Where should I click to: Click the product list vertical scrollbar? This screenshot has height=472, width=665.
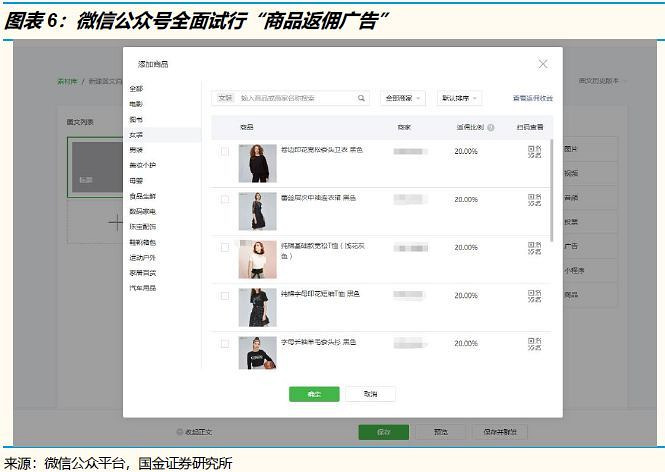[x=551, y=190]
